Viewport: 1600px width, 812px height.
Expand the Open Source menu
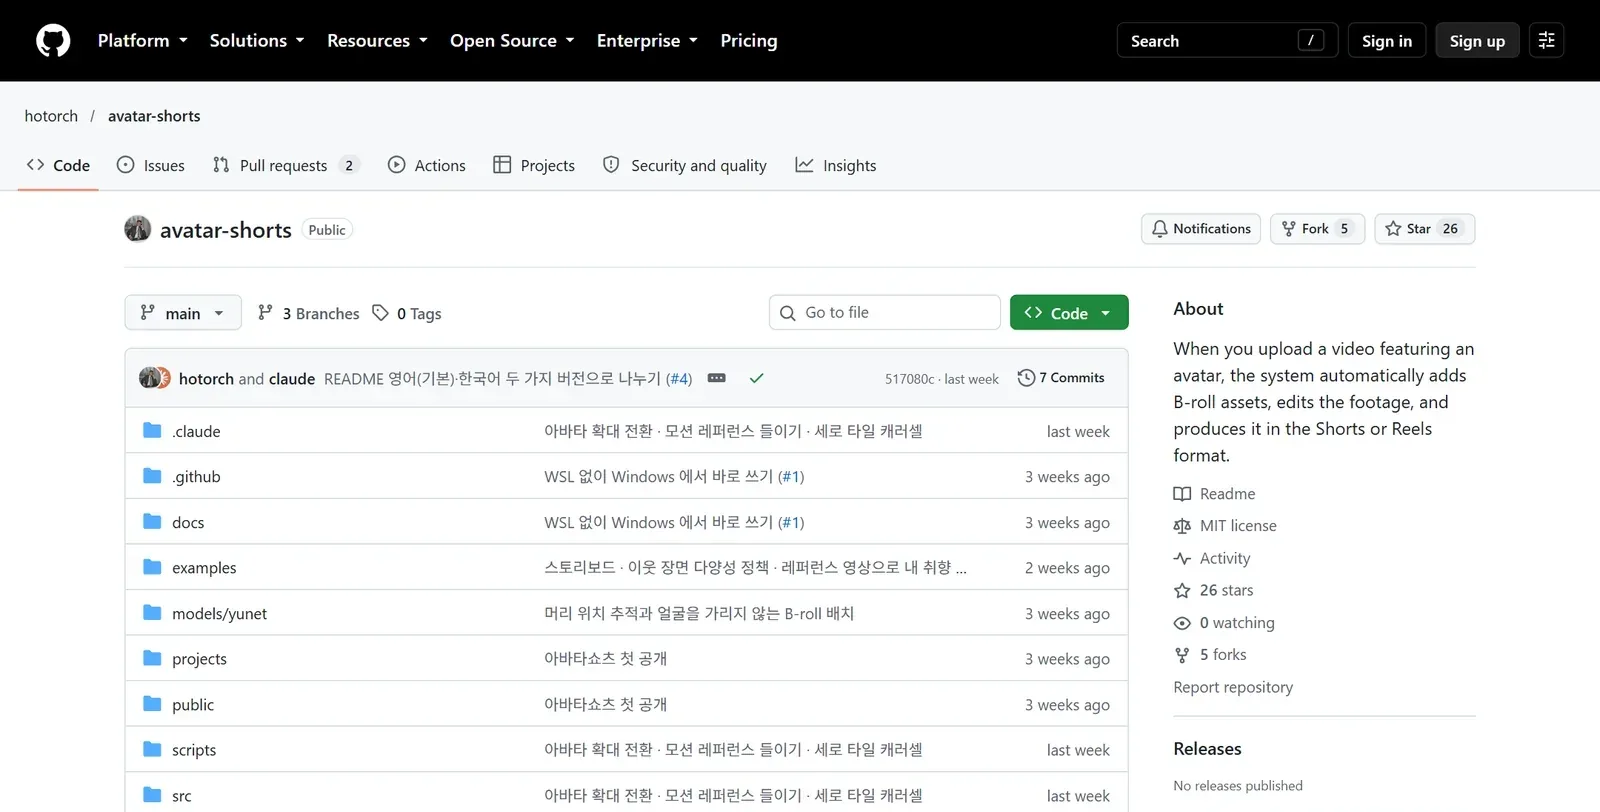click(x=513, y=41)
